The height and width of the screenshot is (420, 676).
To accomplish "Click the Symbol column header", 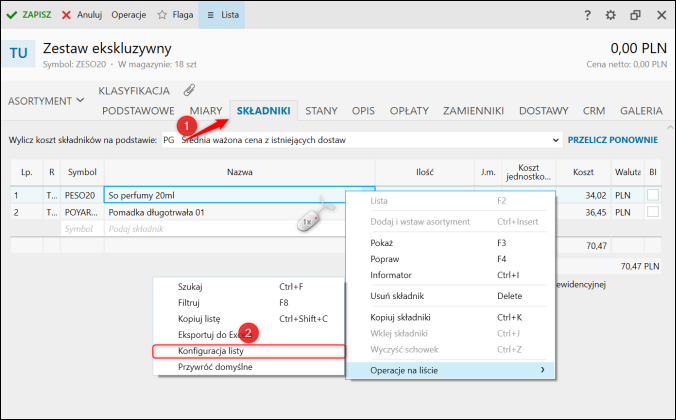I will pyautogui.click(x=82, y=172).
